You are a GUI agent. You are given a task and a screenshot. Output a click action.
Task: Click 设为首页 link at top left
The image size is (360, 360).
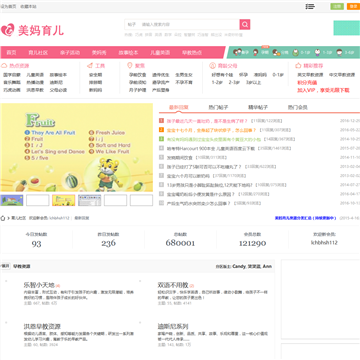[x=8, y=6]
